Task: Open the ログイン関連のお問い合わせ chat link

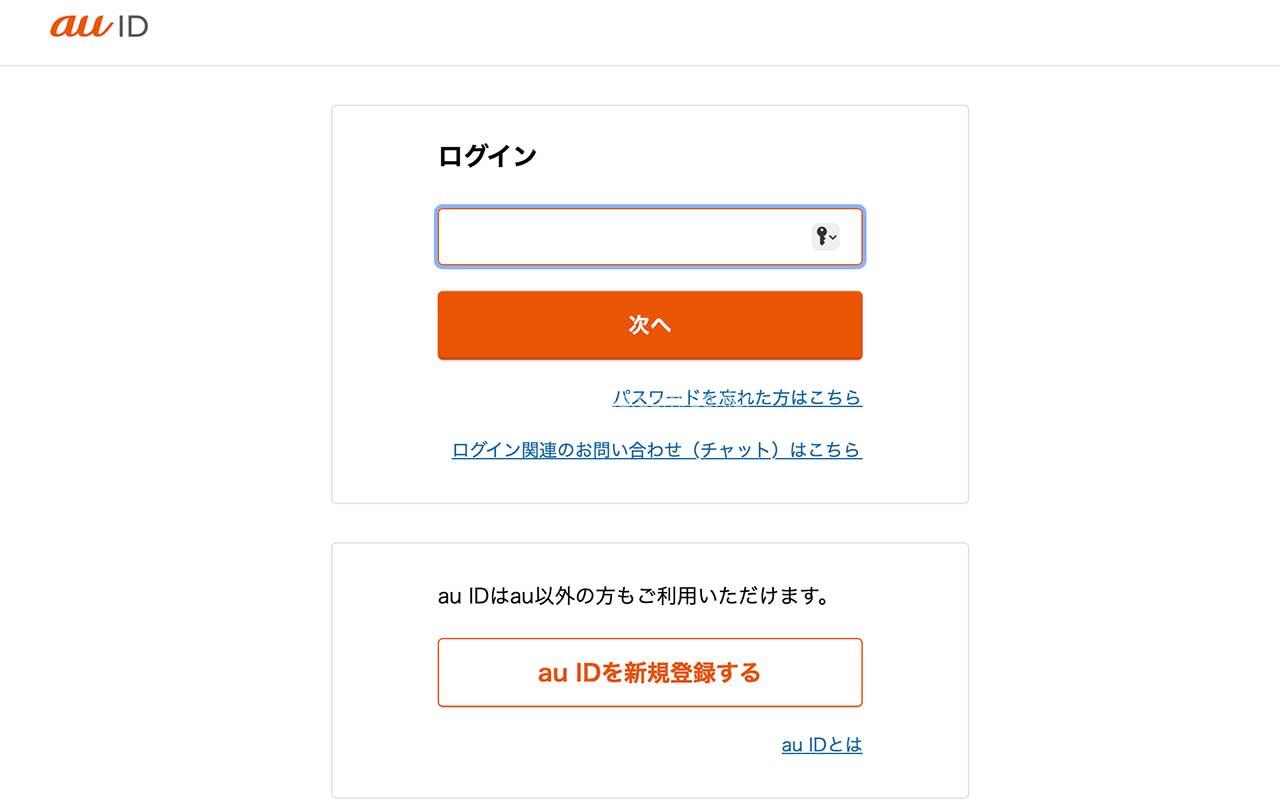Action: pyautogui.click(x=656, y=450)
